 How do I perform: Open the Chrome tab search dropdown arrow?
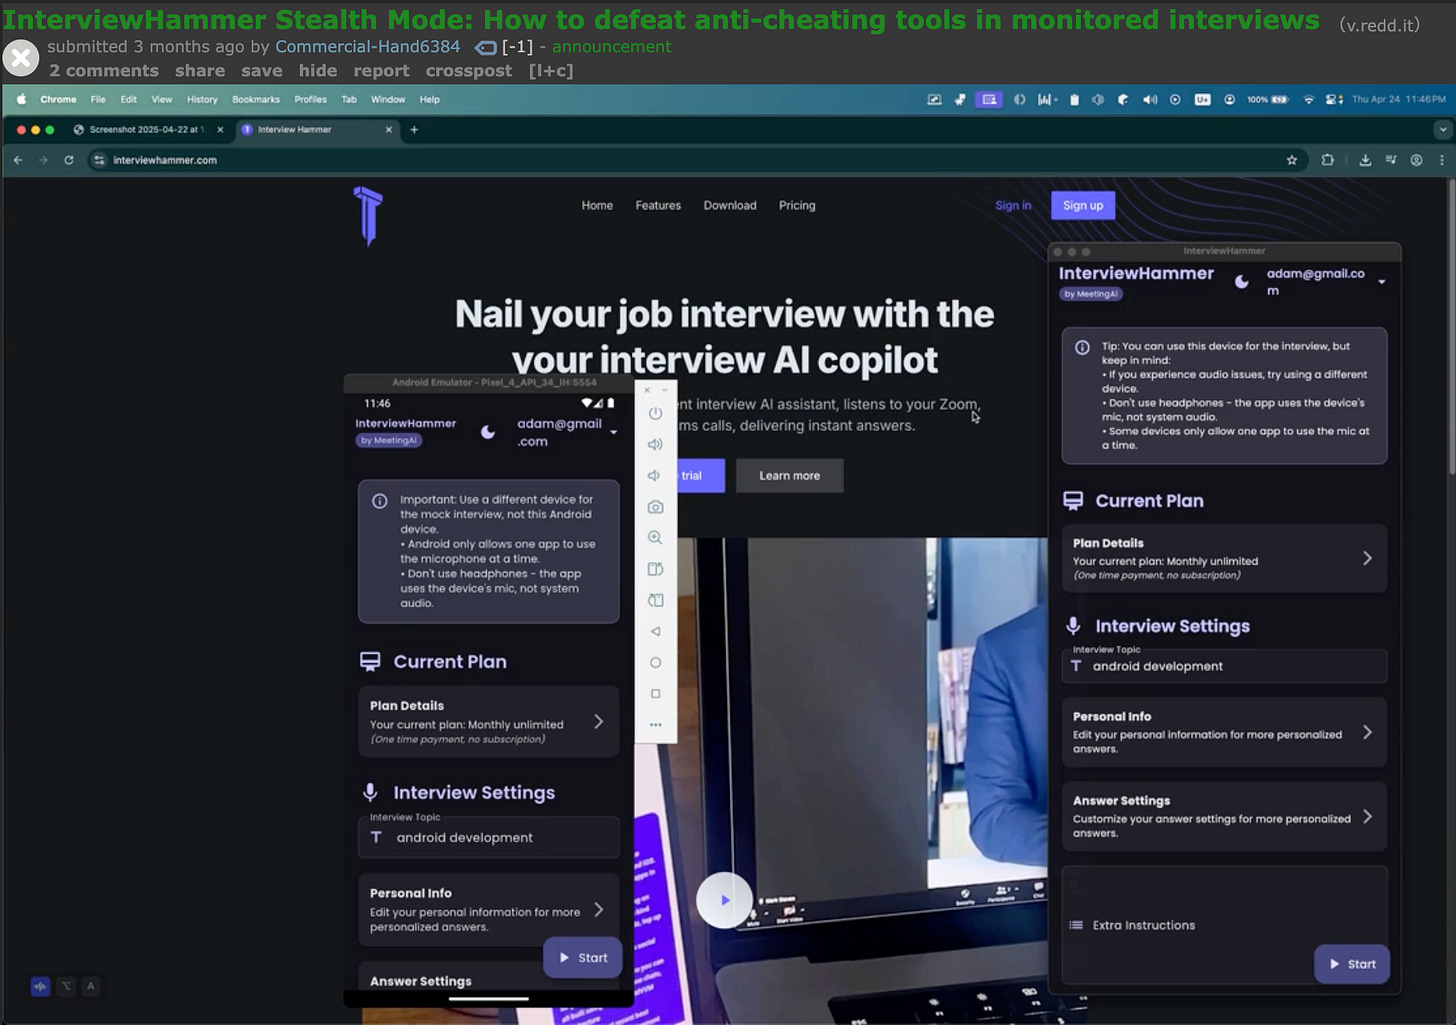(x=1442, y=129)
